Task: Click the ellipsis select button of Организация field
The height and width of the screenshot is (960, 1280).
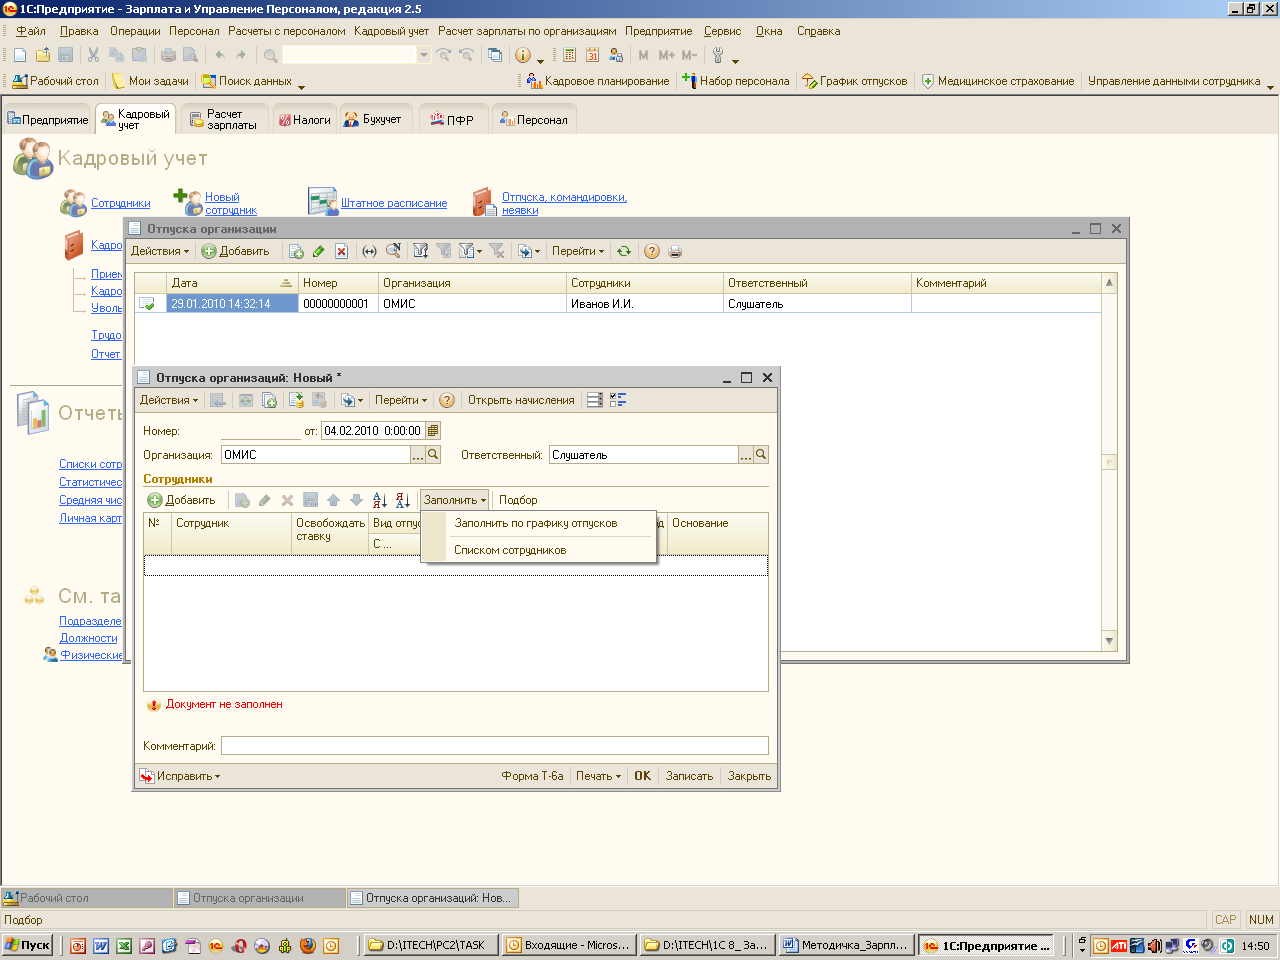Action: pyautogui.click(x=418, y=455)
